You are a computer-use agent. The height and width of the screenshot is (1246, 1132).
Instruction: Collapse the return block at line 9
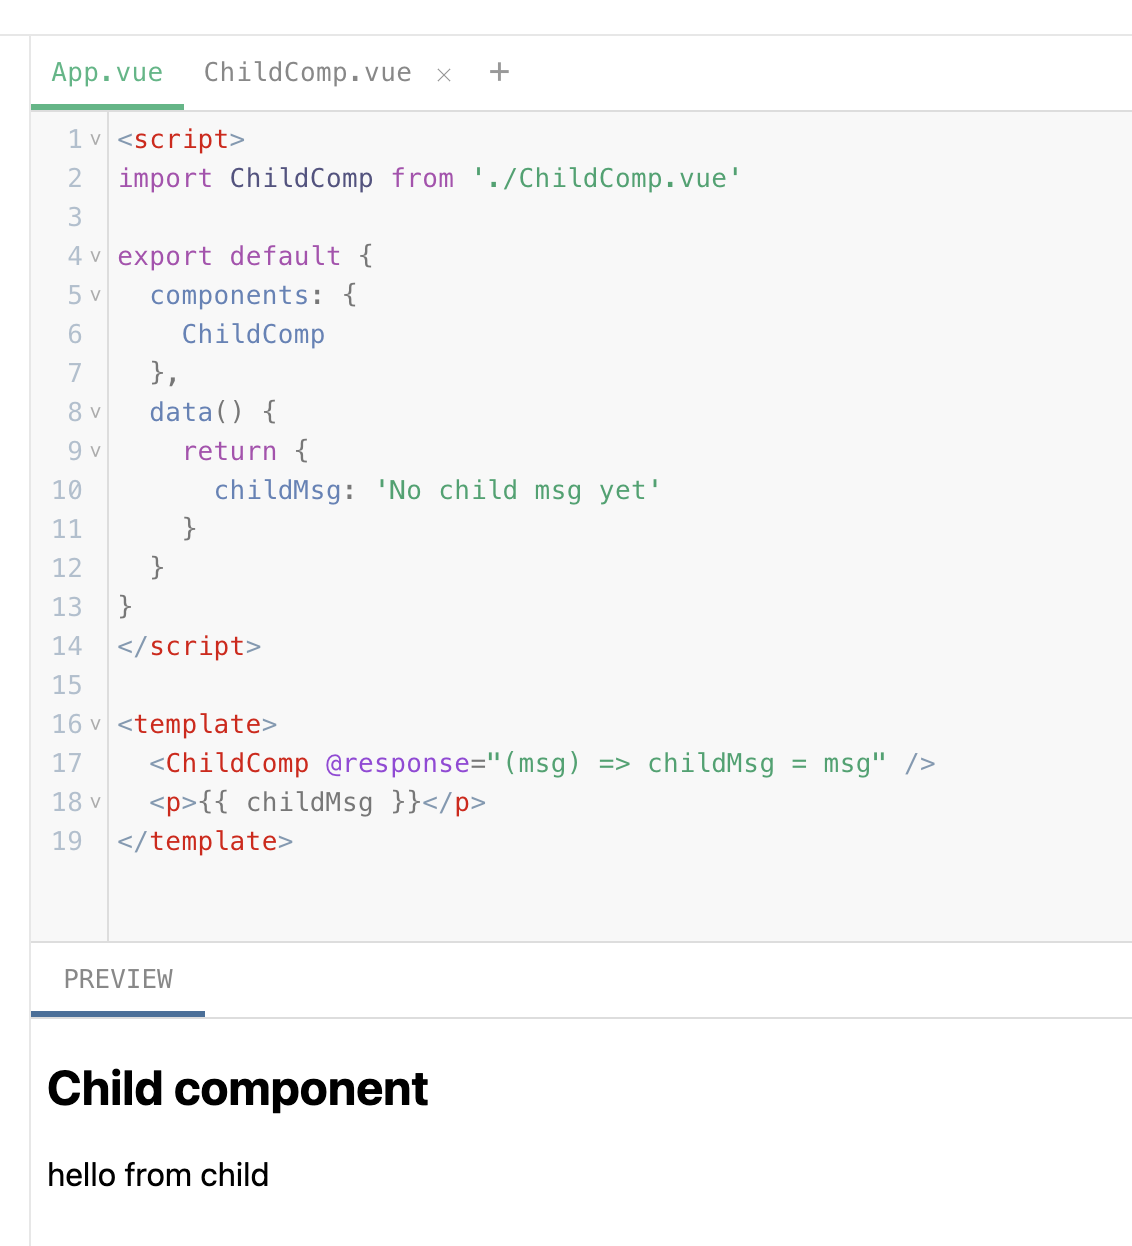tap(96, 452)
